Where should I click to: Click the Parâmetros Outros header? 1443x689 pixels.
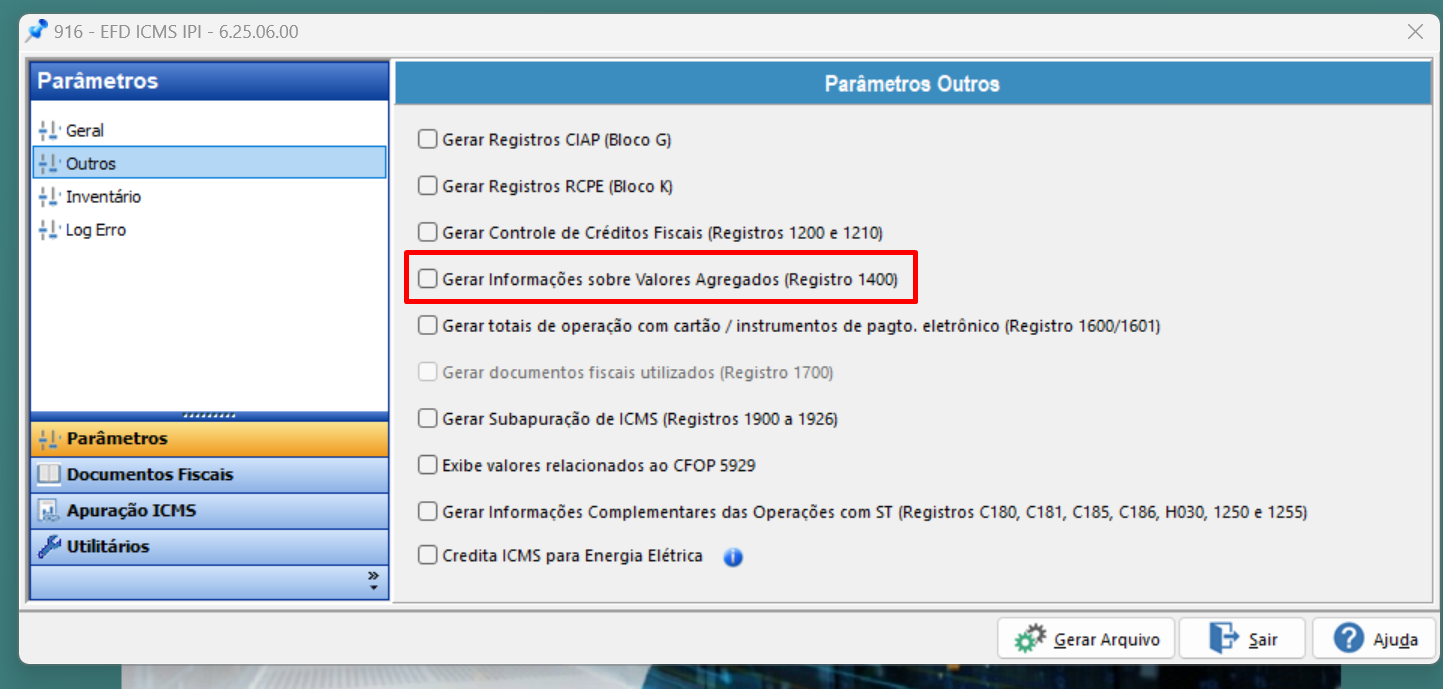pos(912,83)
